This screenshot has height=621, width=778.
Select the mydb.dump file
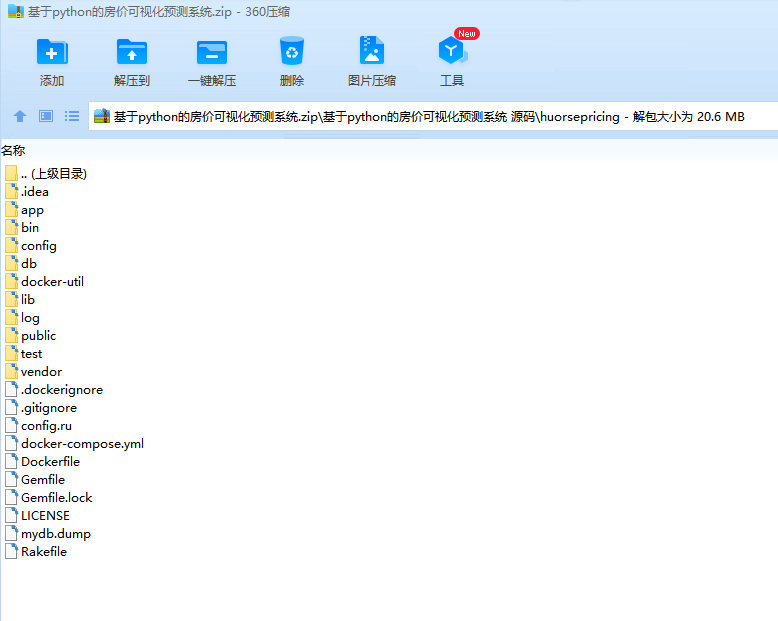coord(48,534)
